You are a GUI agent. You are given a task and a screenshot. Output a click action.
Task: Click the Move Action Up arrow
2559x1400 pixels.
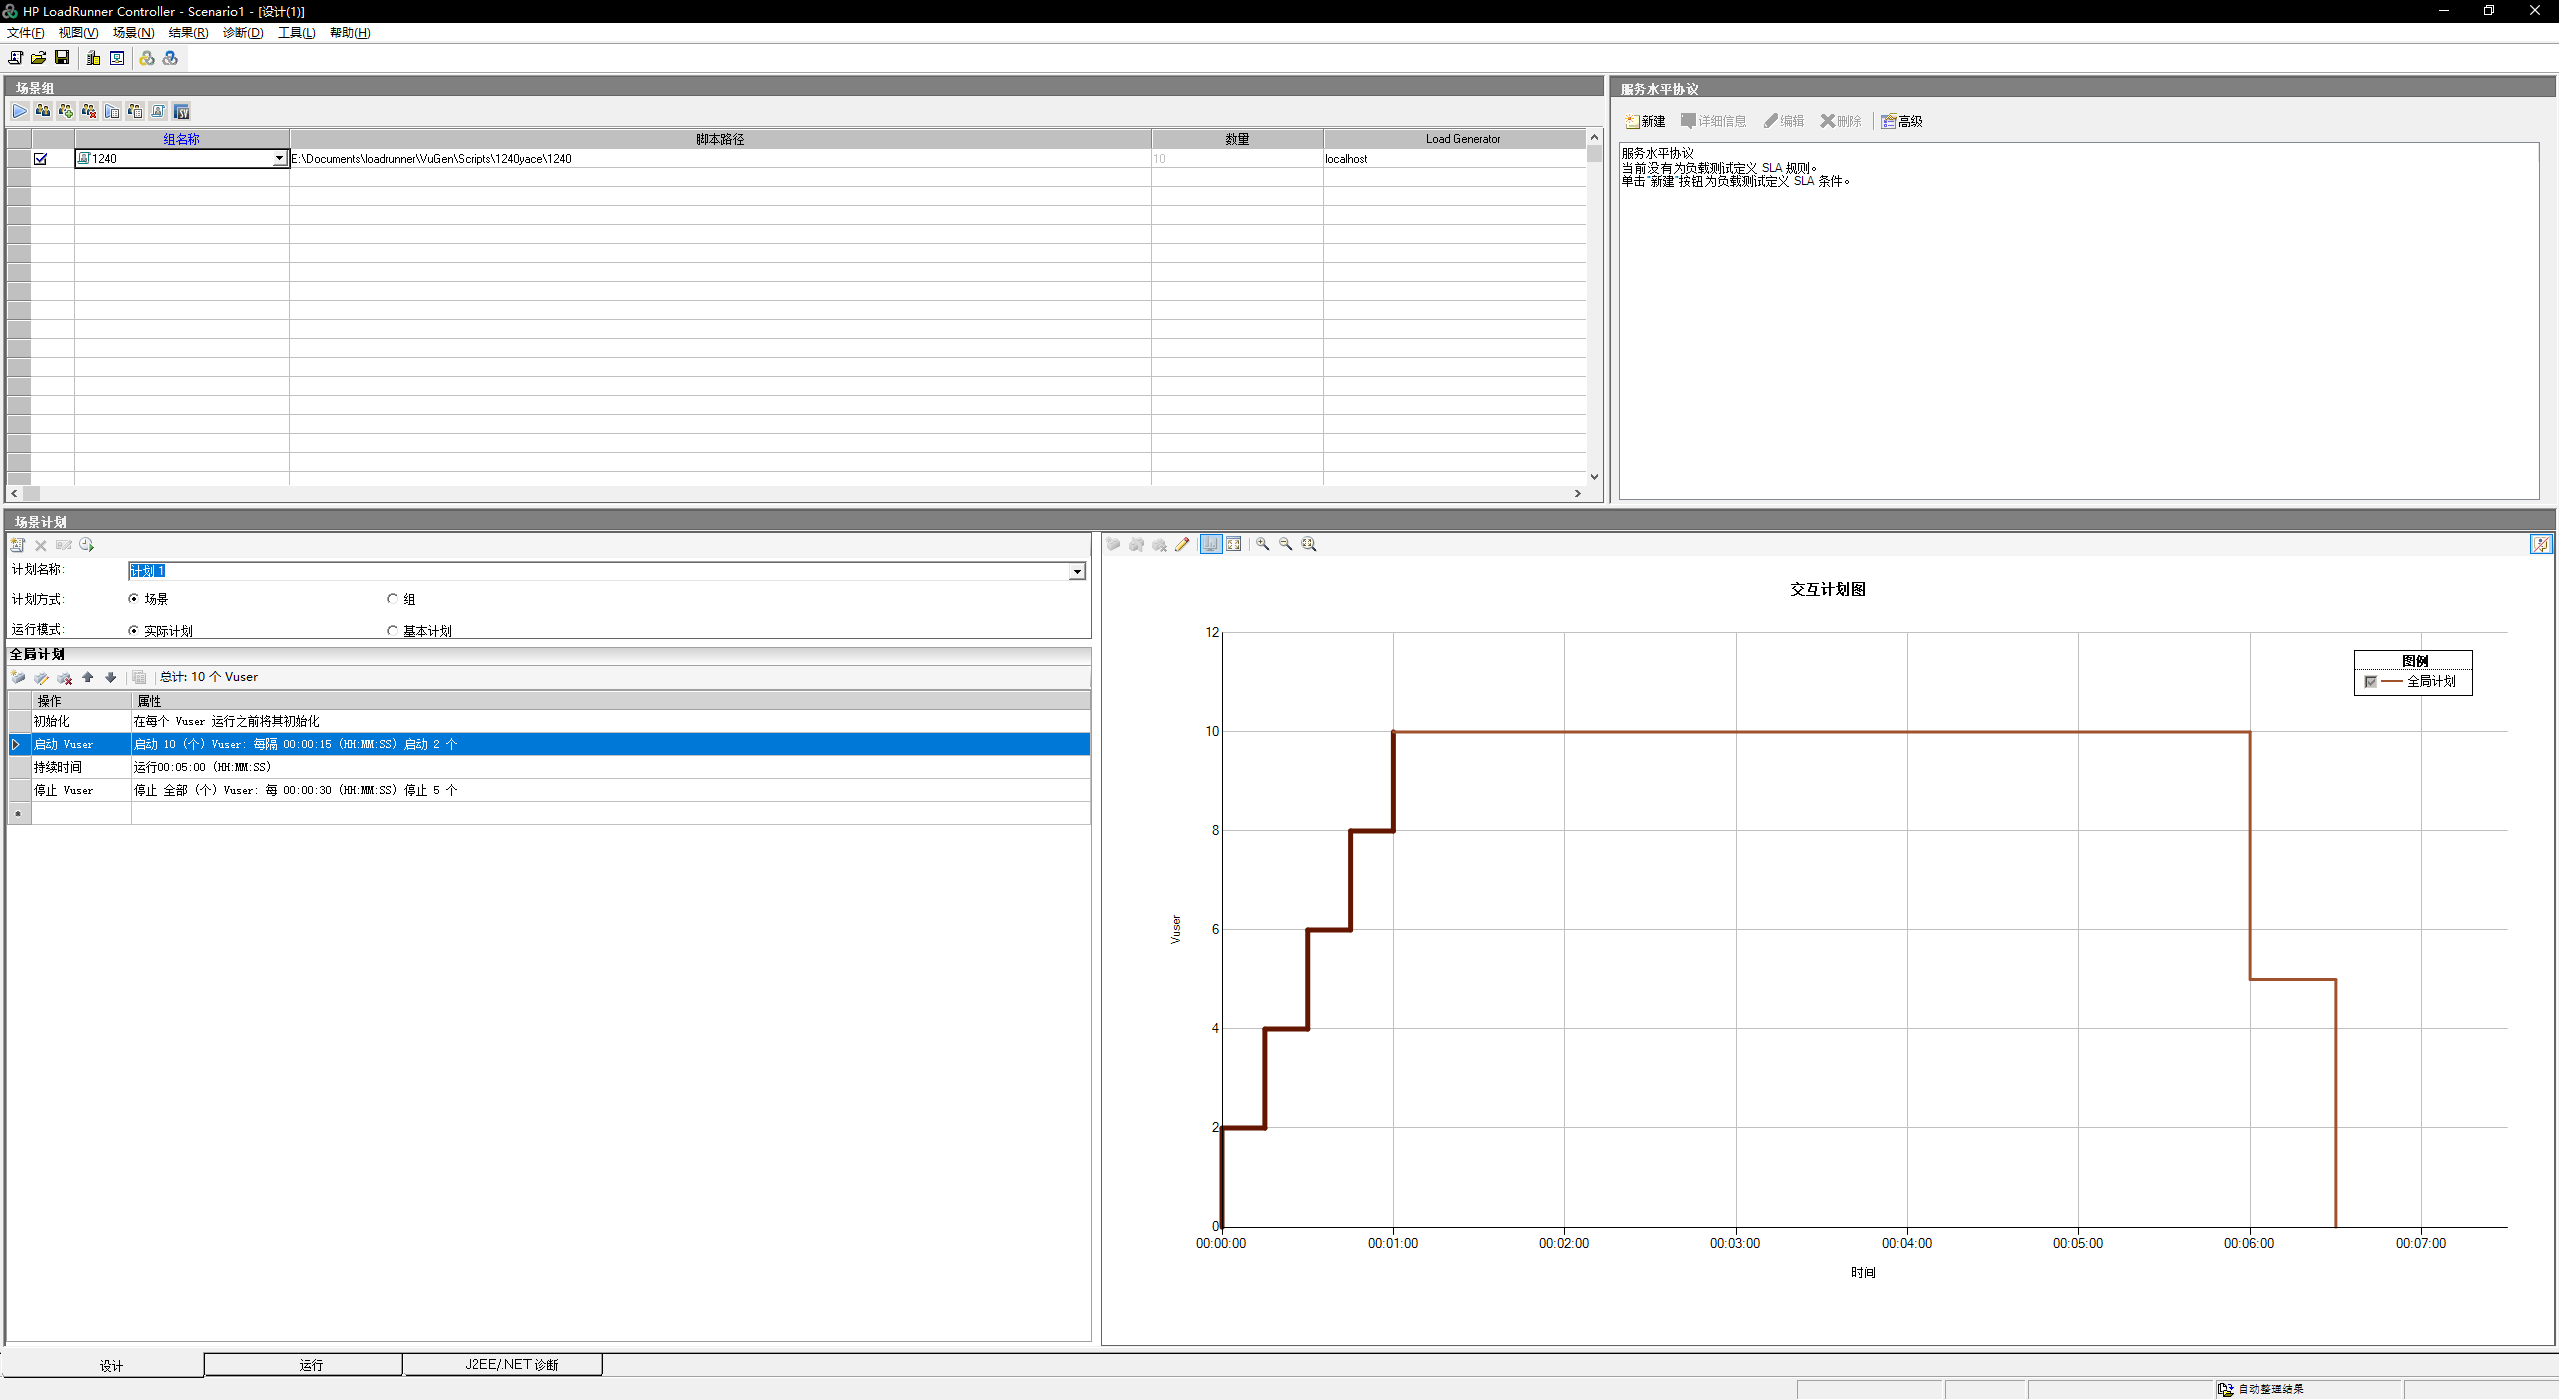[88, 677]
